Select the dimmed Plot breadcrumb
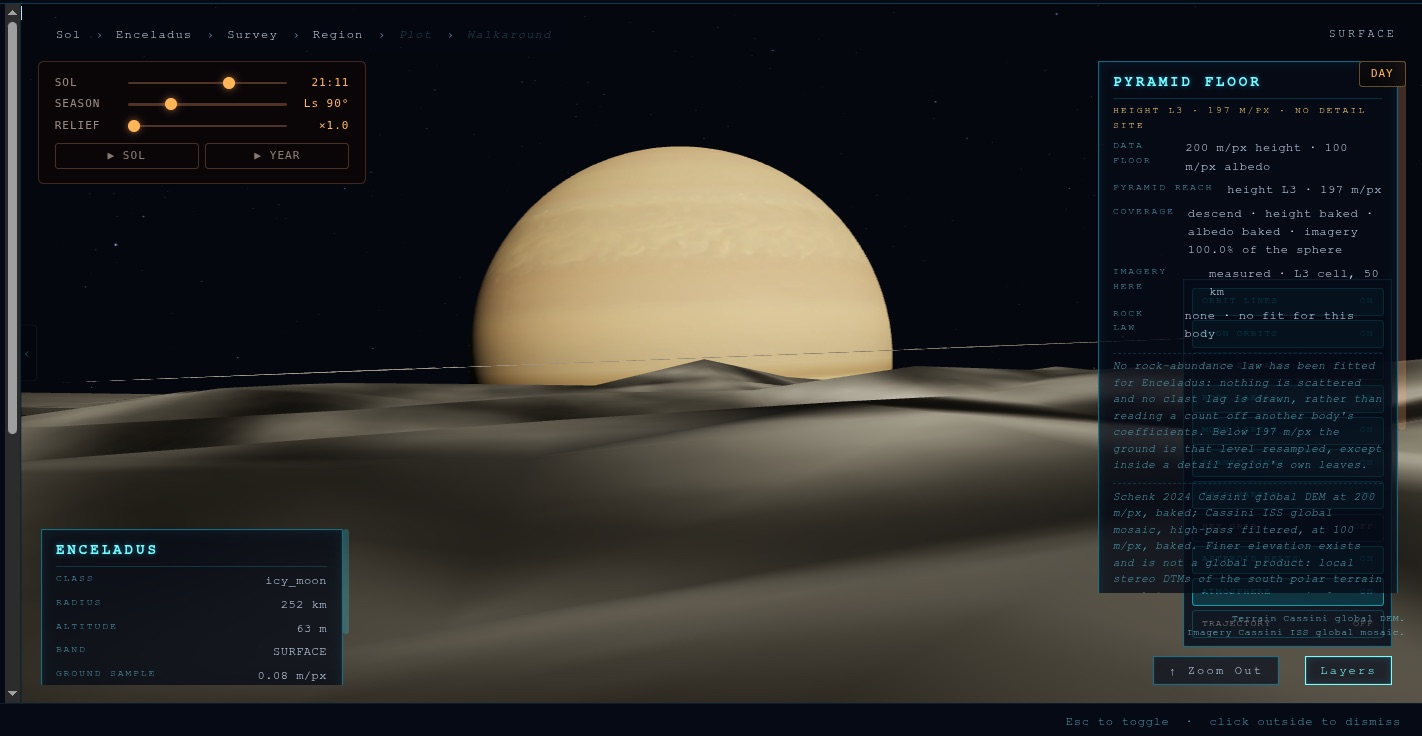1422x736 pixels. pos(416,35)
